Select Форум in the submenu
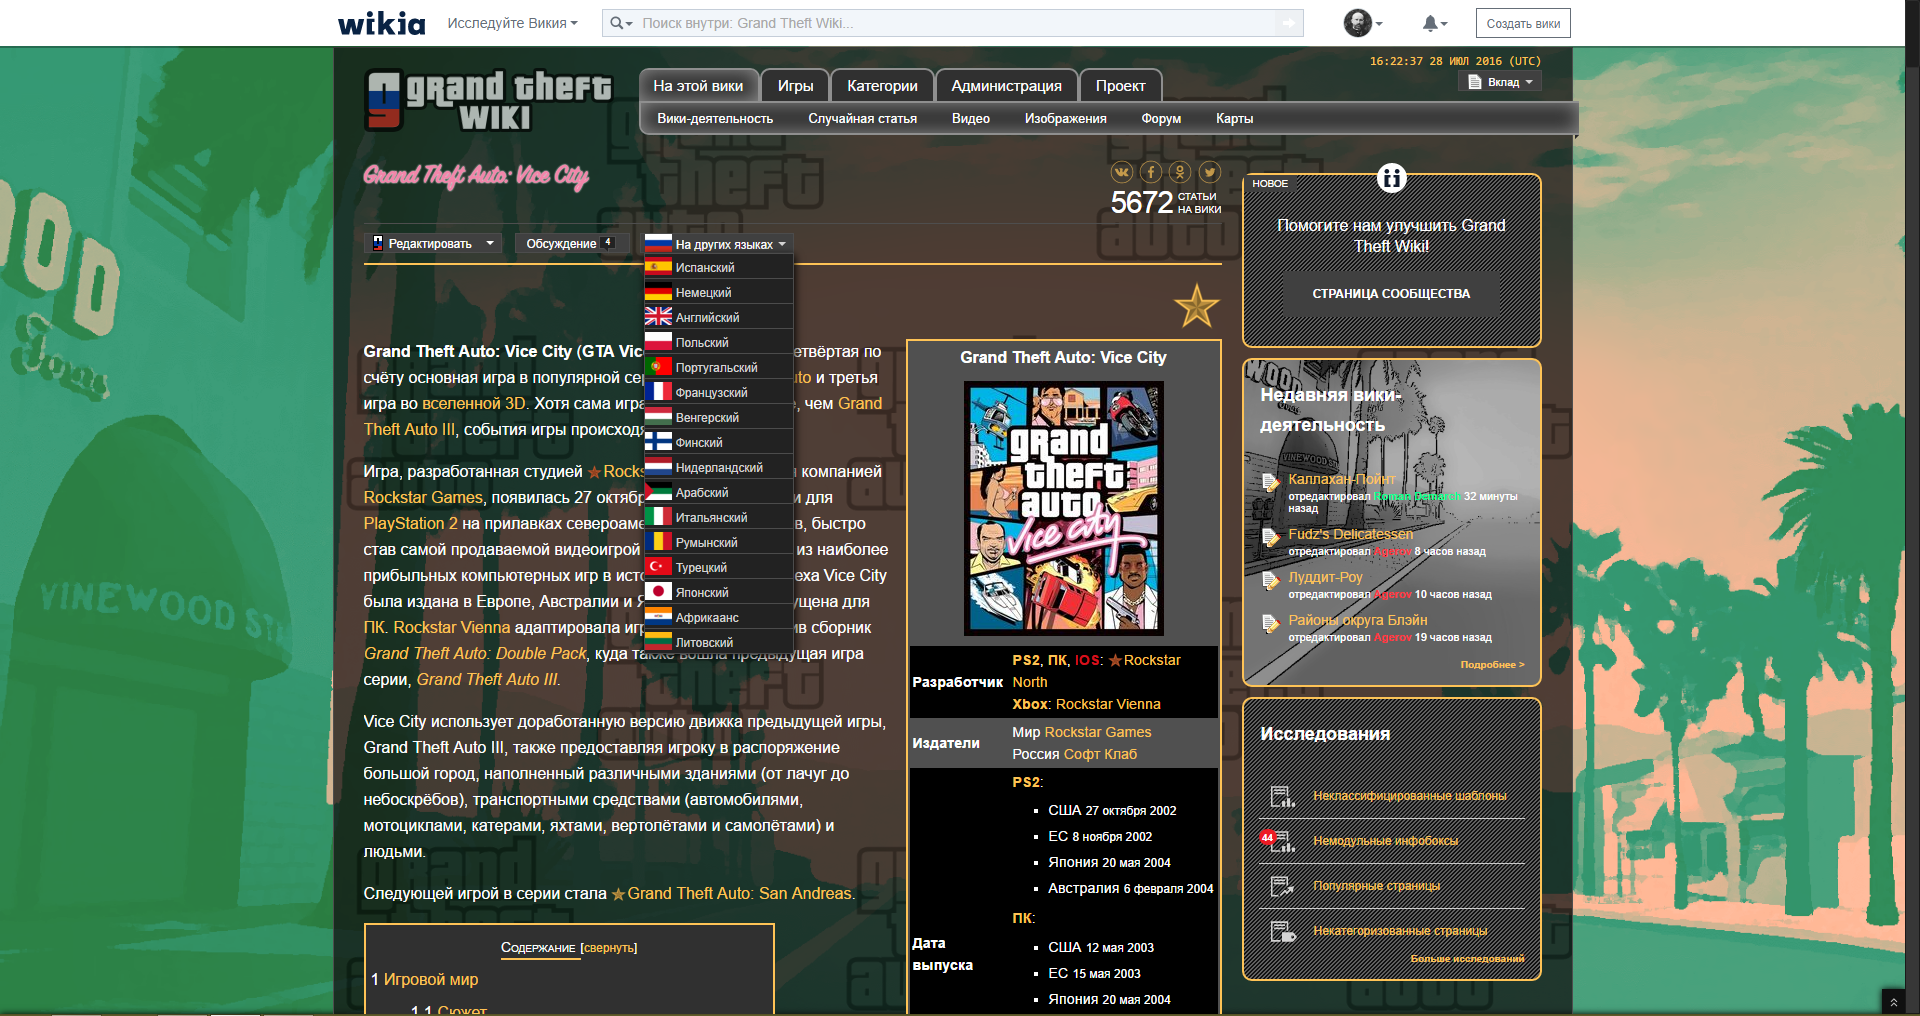 (x=1161, y=118)
